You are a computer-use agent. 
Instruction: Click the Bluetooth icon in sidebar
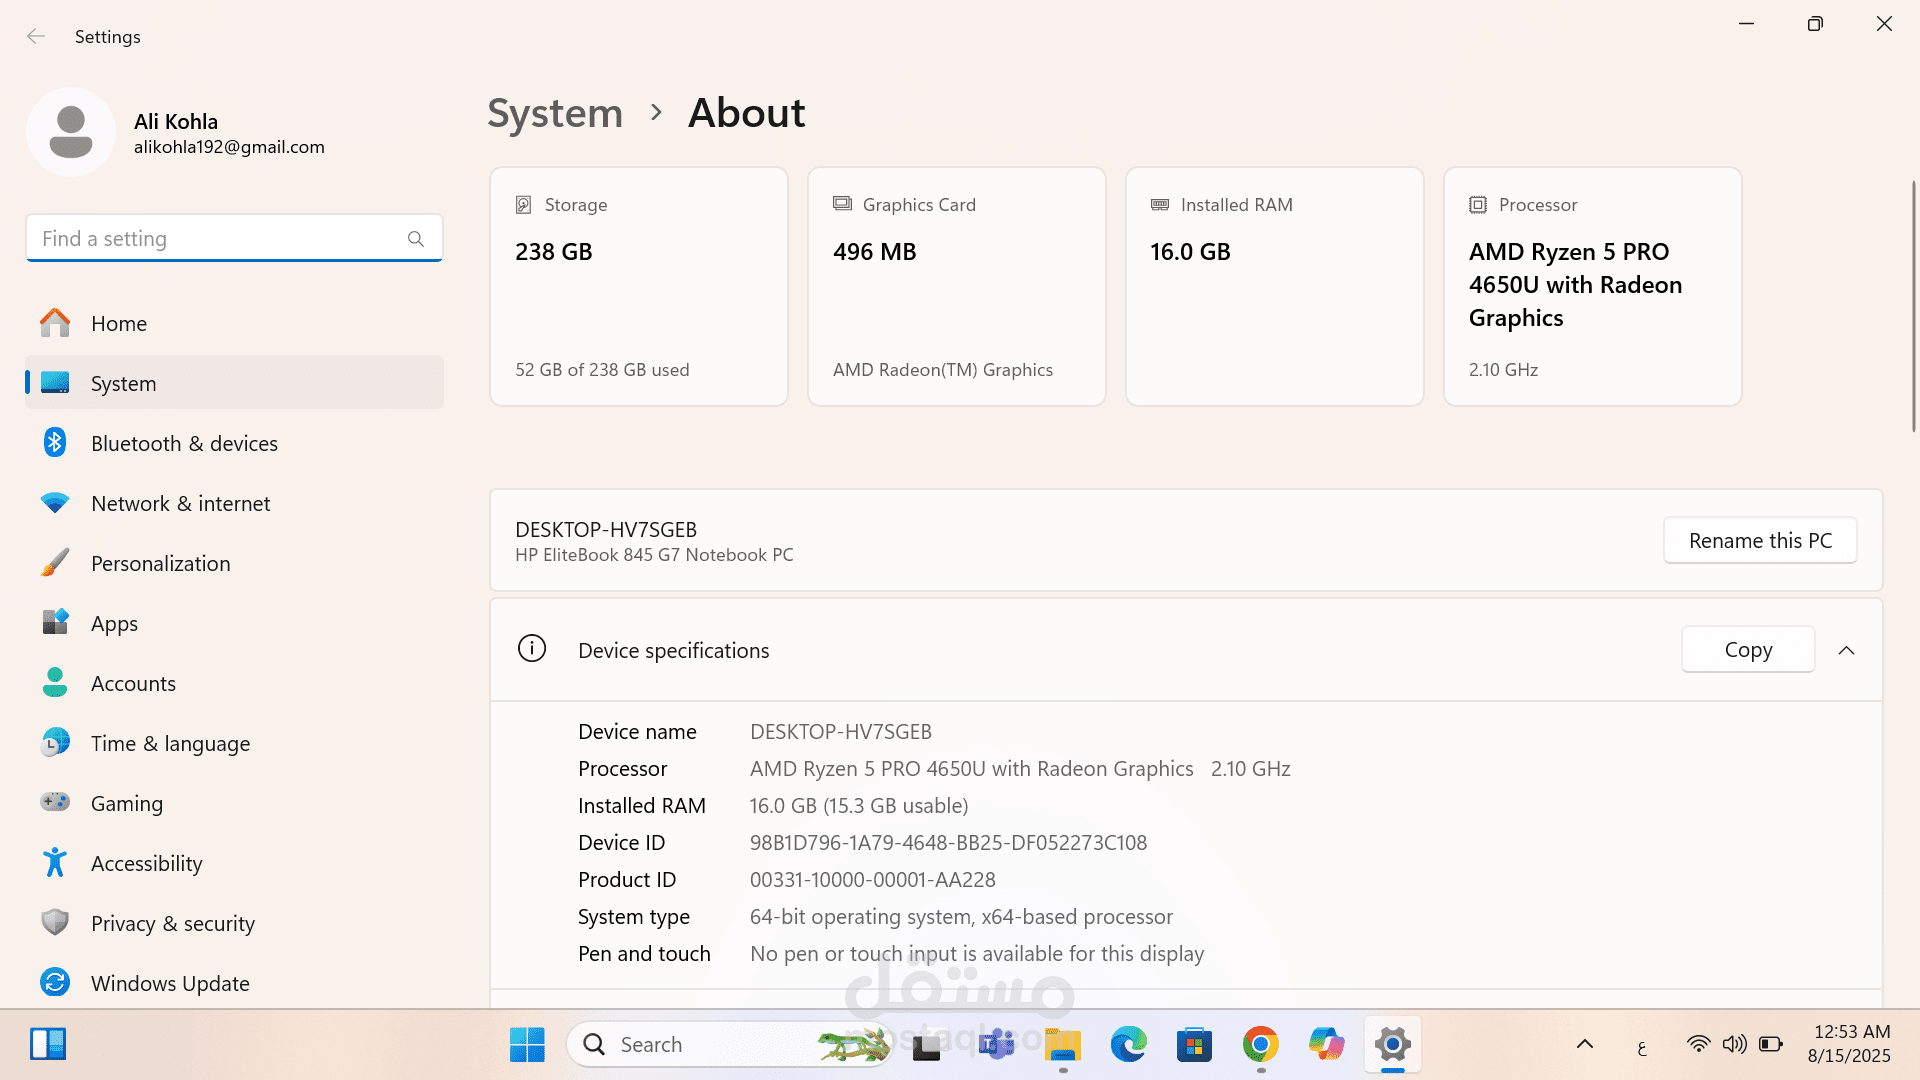55,443
